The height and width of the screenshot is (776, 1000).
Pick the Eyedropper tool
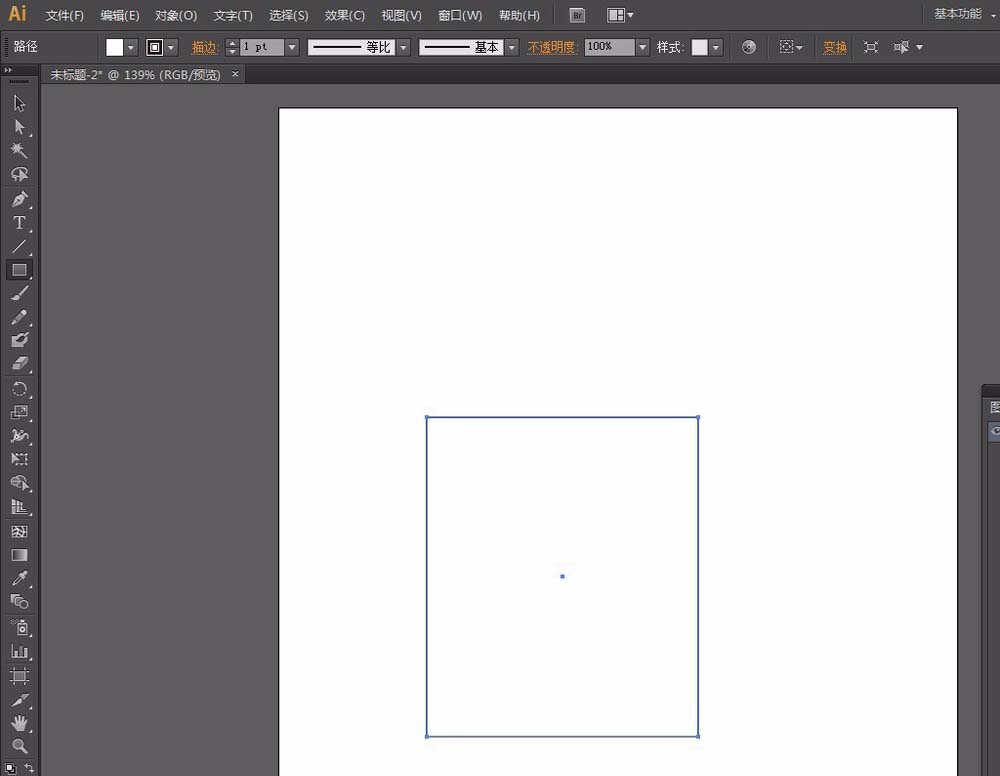pos(19,578)
